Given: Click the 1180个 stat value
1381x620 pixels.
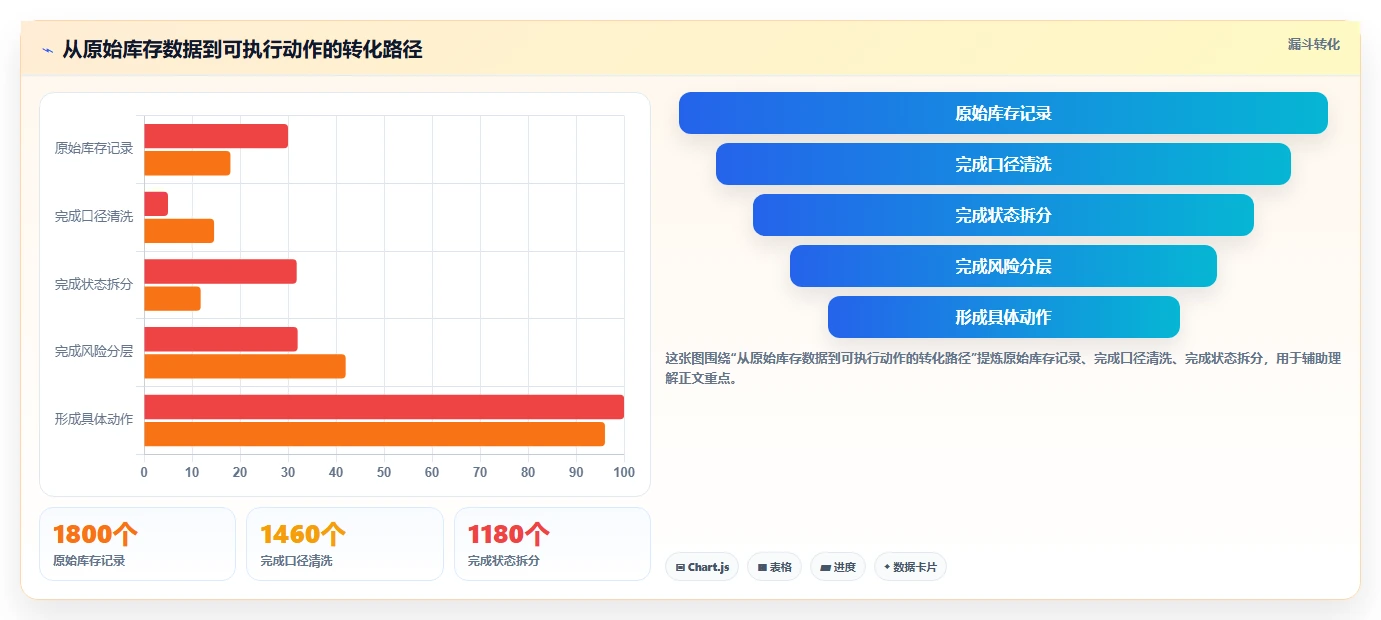Looking at the screenshot, I should 509,535.
